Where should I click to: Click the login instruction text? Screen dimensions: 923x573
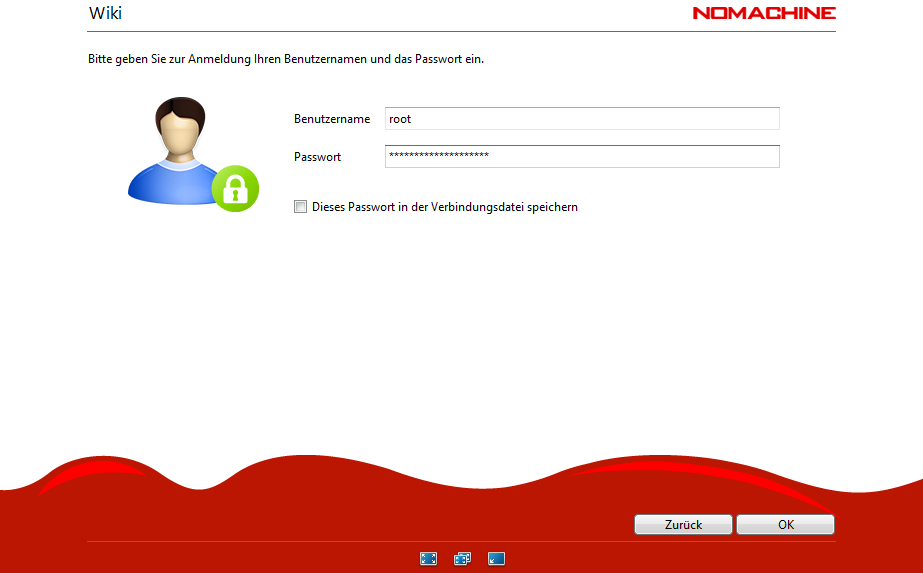pos(286,59)
